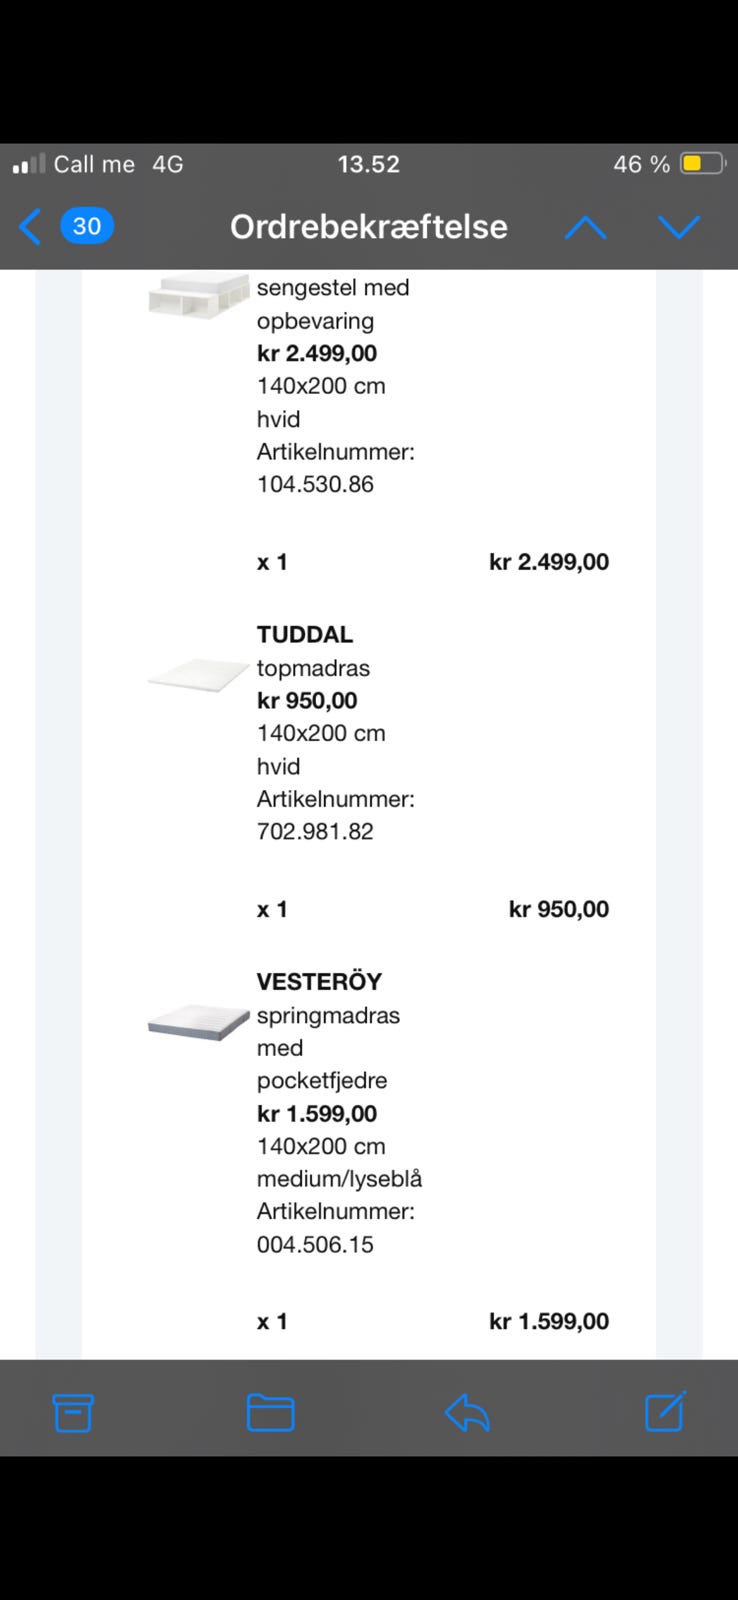Viewport: 738px width, 1600px height.
Task: Archive this email using the box icon
Action: coord(73,1412)
